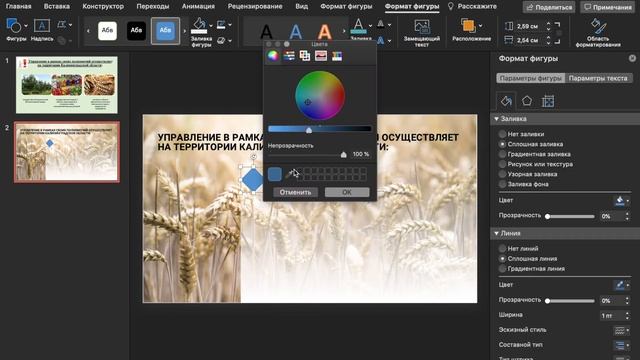Select the color sliders tab in Цвета dialog
This screenshot has height=360, width=640.
pyautogui.click(x=289, y=56)
